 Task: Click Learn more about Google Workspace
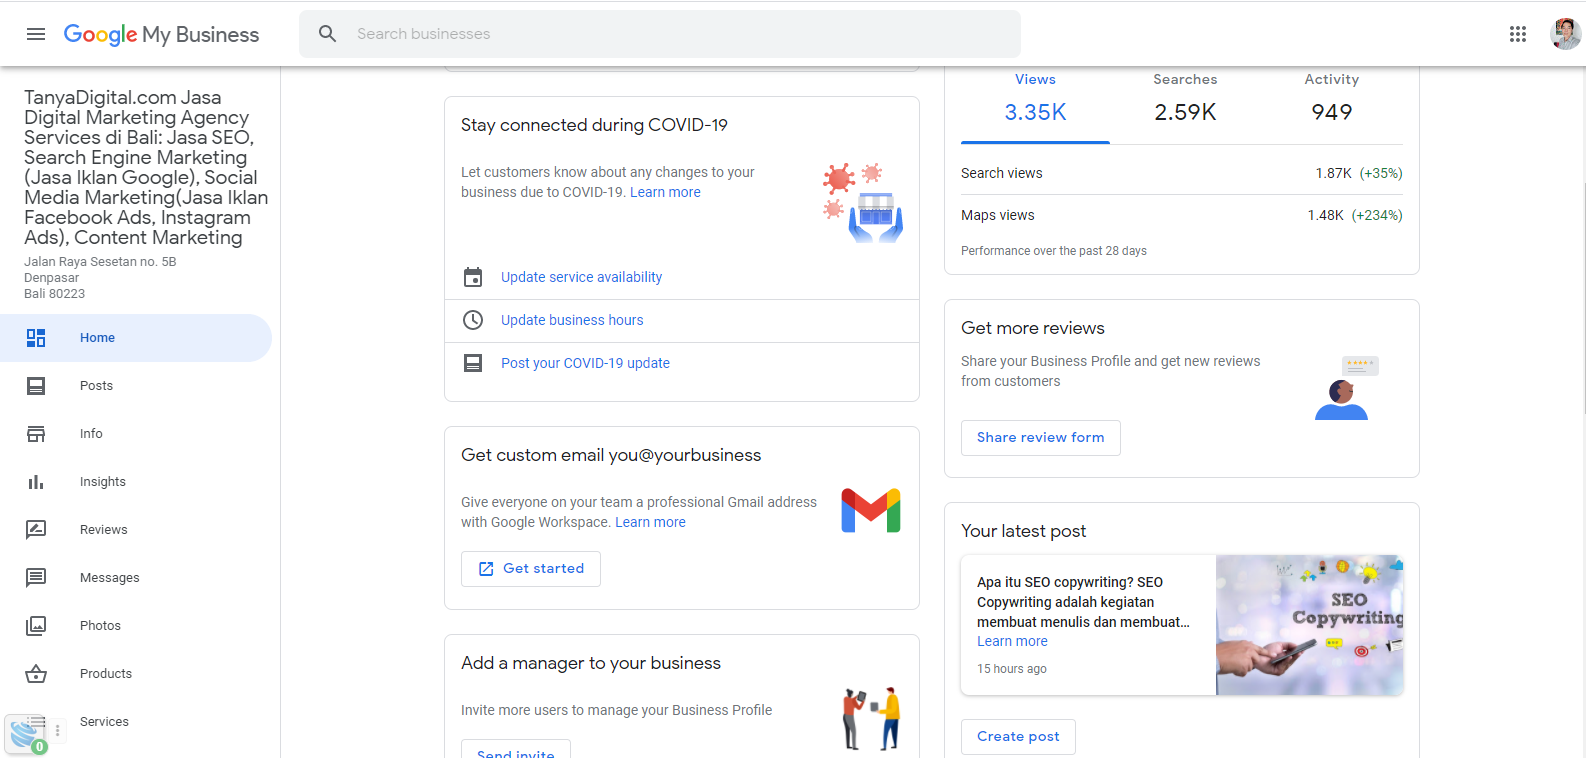click(x=650, y=522)
